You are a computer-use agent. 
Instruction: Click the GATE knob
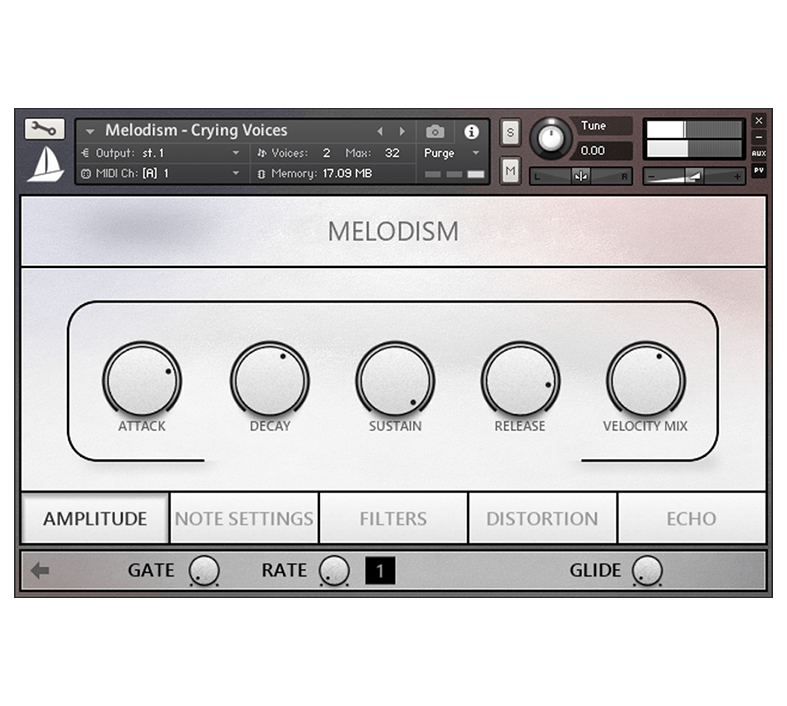coord(204,571)
